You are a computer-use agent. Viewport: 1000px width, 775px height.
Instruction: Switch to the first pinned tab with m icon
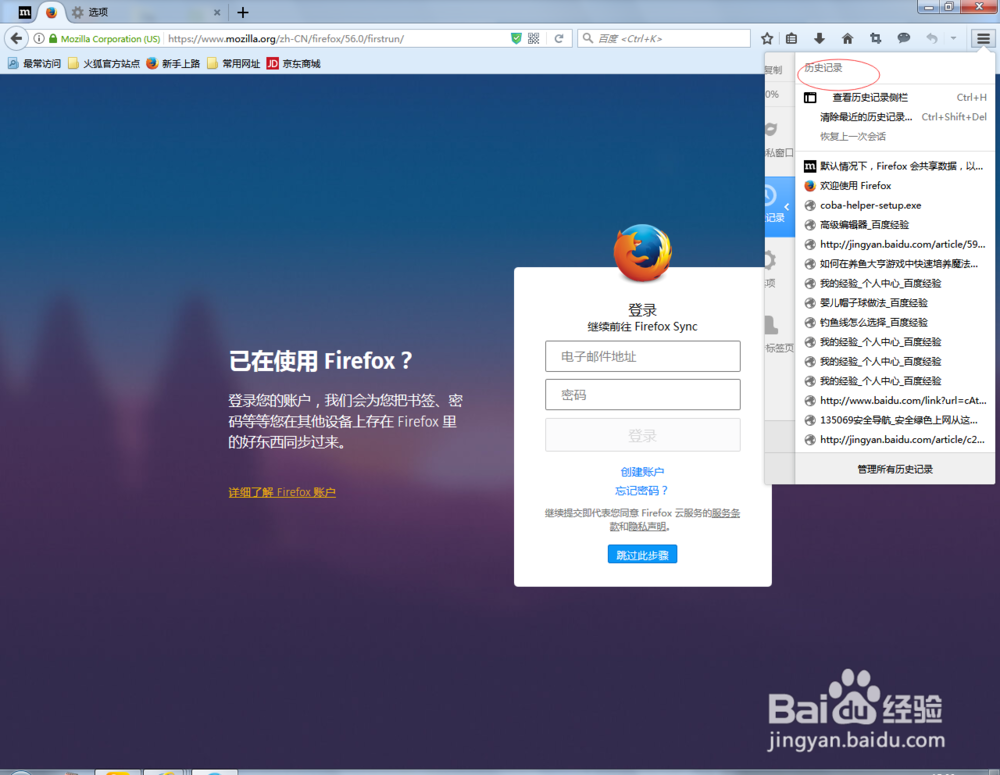point(24,12)
